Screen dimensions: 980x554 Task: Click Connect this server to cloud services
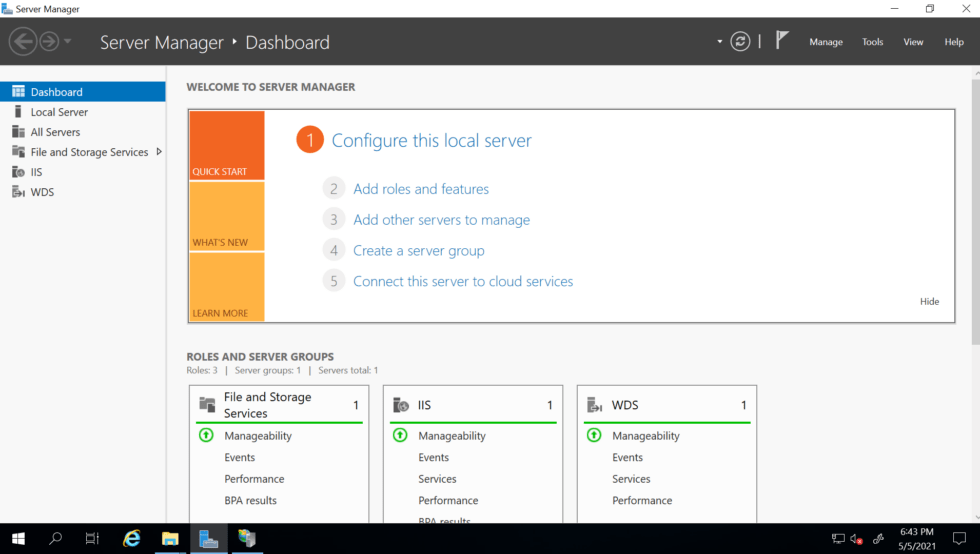click(x=462, y=281)
